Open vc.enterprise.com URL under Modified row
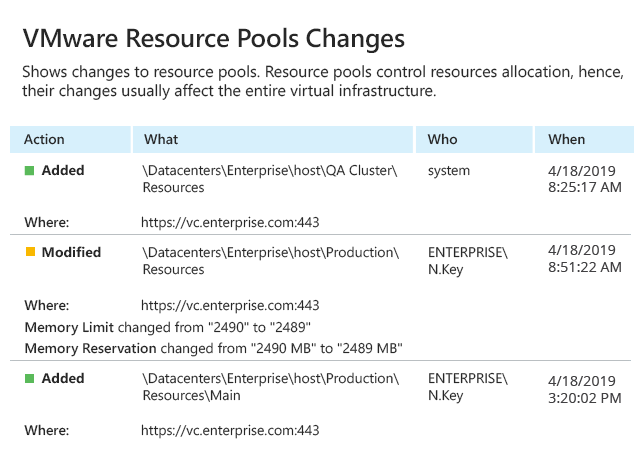 (x=230, y=305)
